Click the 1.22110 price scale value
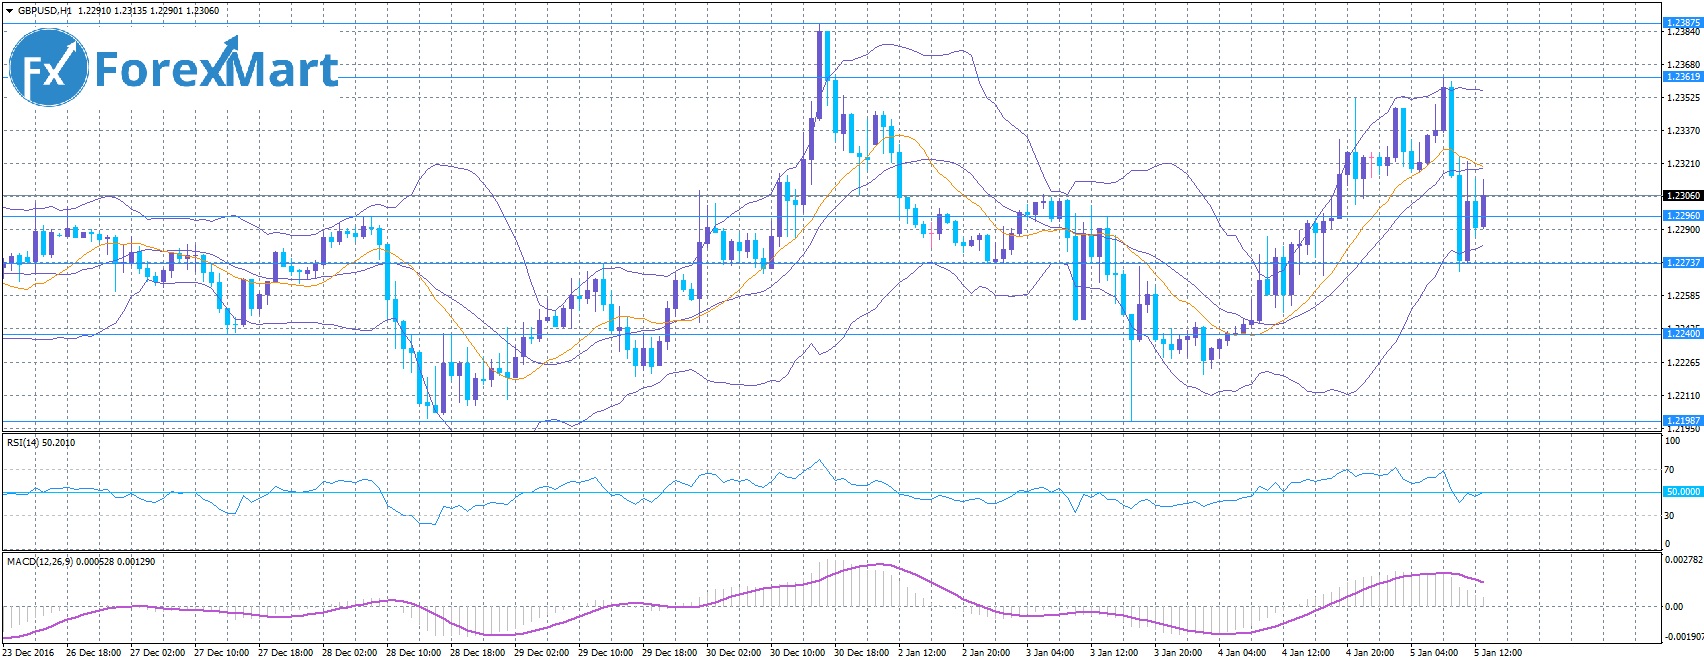Image resolution: width=1704 pixels, height=664 pixels. click(1684, 395)
